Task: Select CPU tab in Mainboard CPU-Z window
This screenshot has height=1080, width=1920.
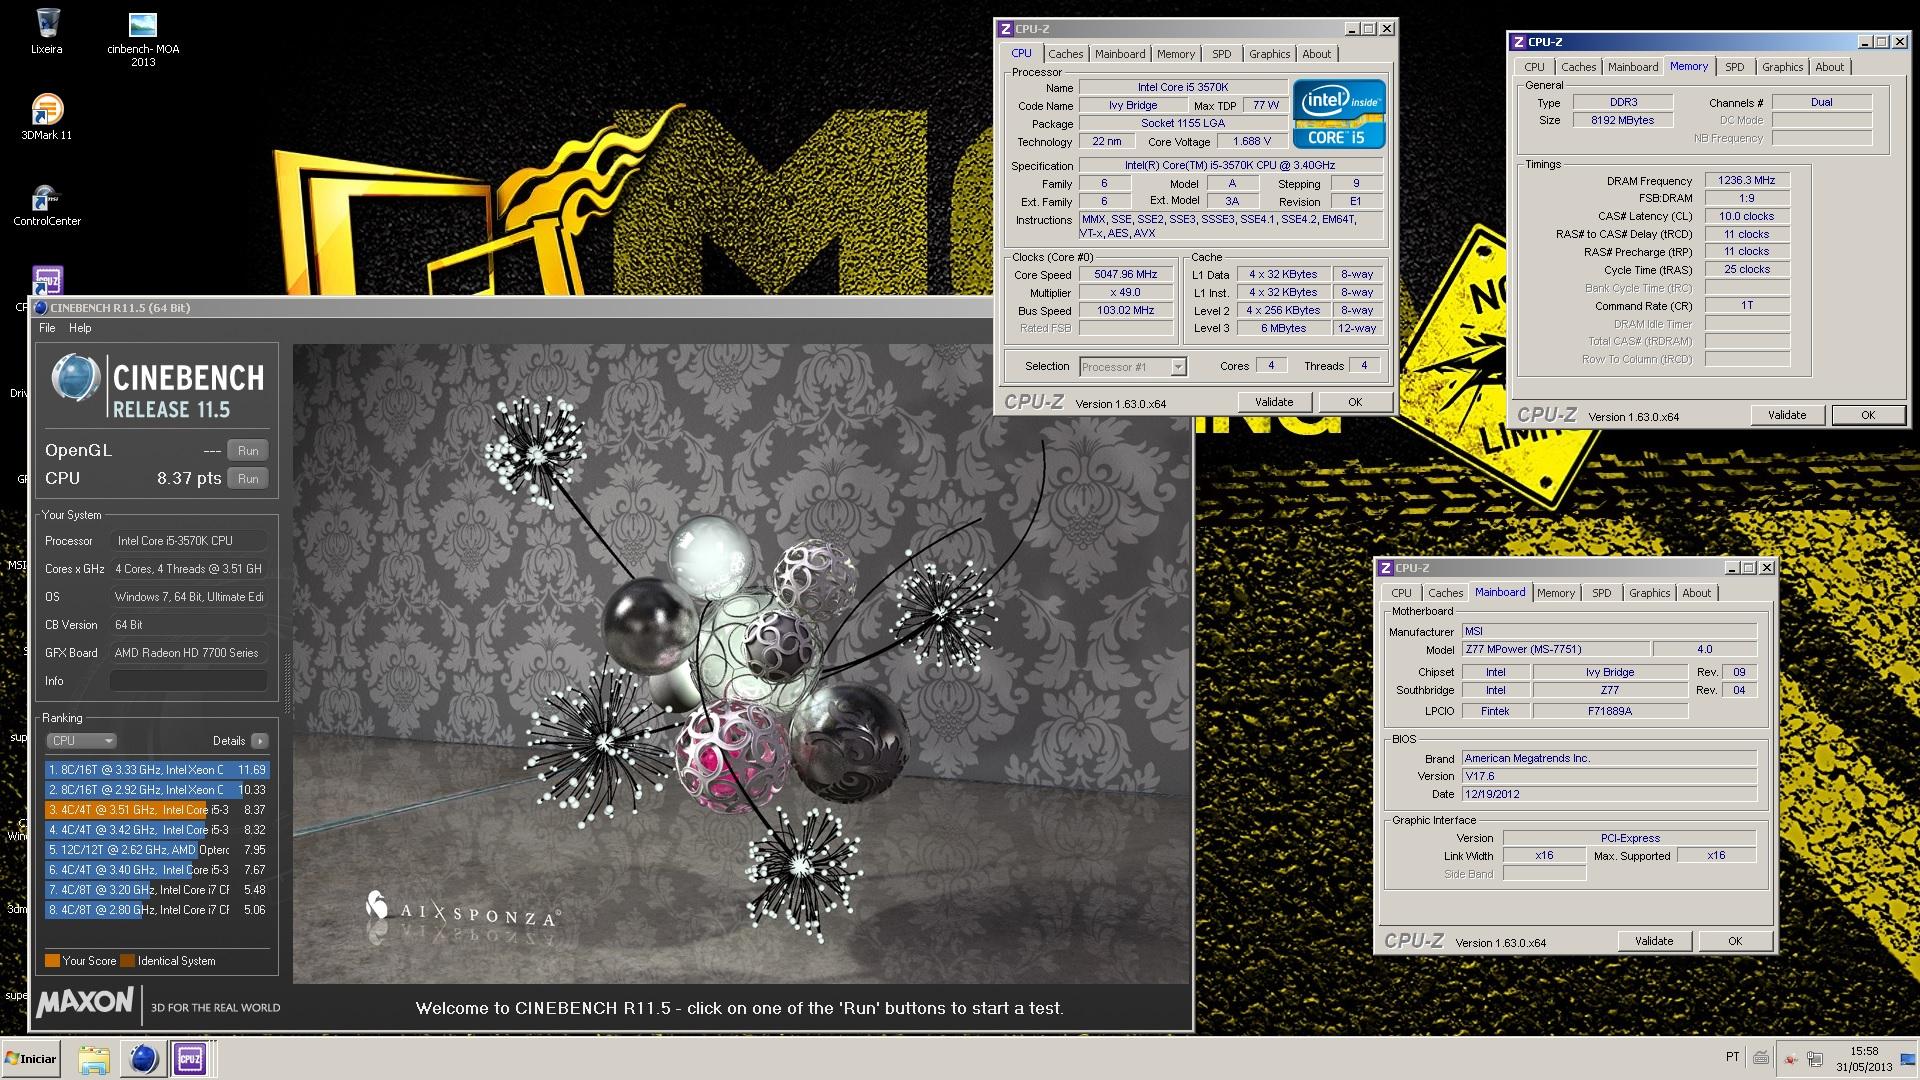Action: (x=1402, y=593)
